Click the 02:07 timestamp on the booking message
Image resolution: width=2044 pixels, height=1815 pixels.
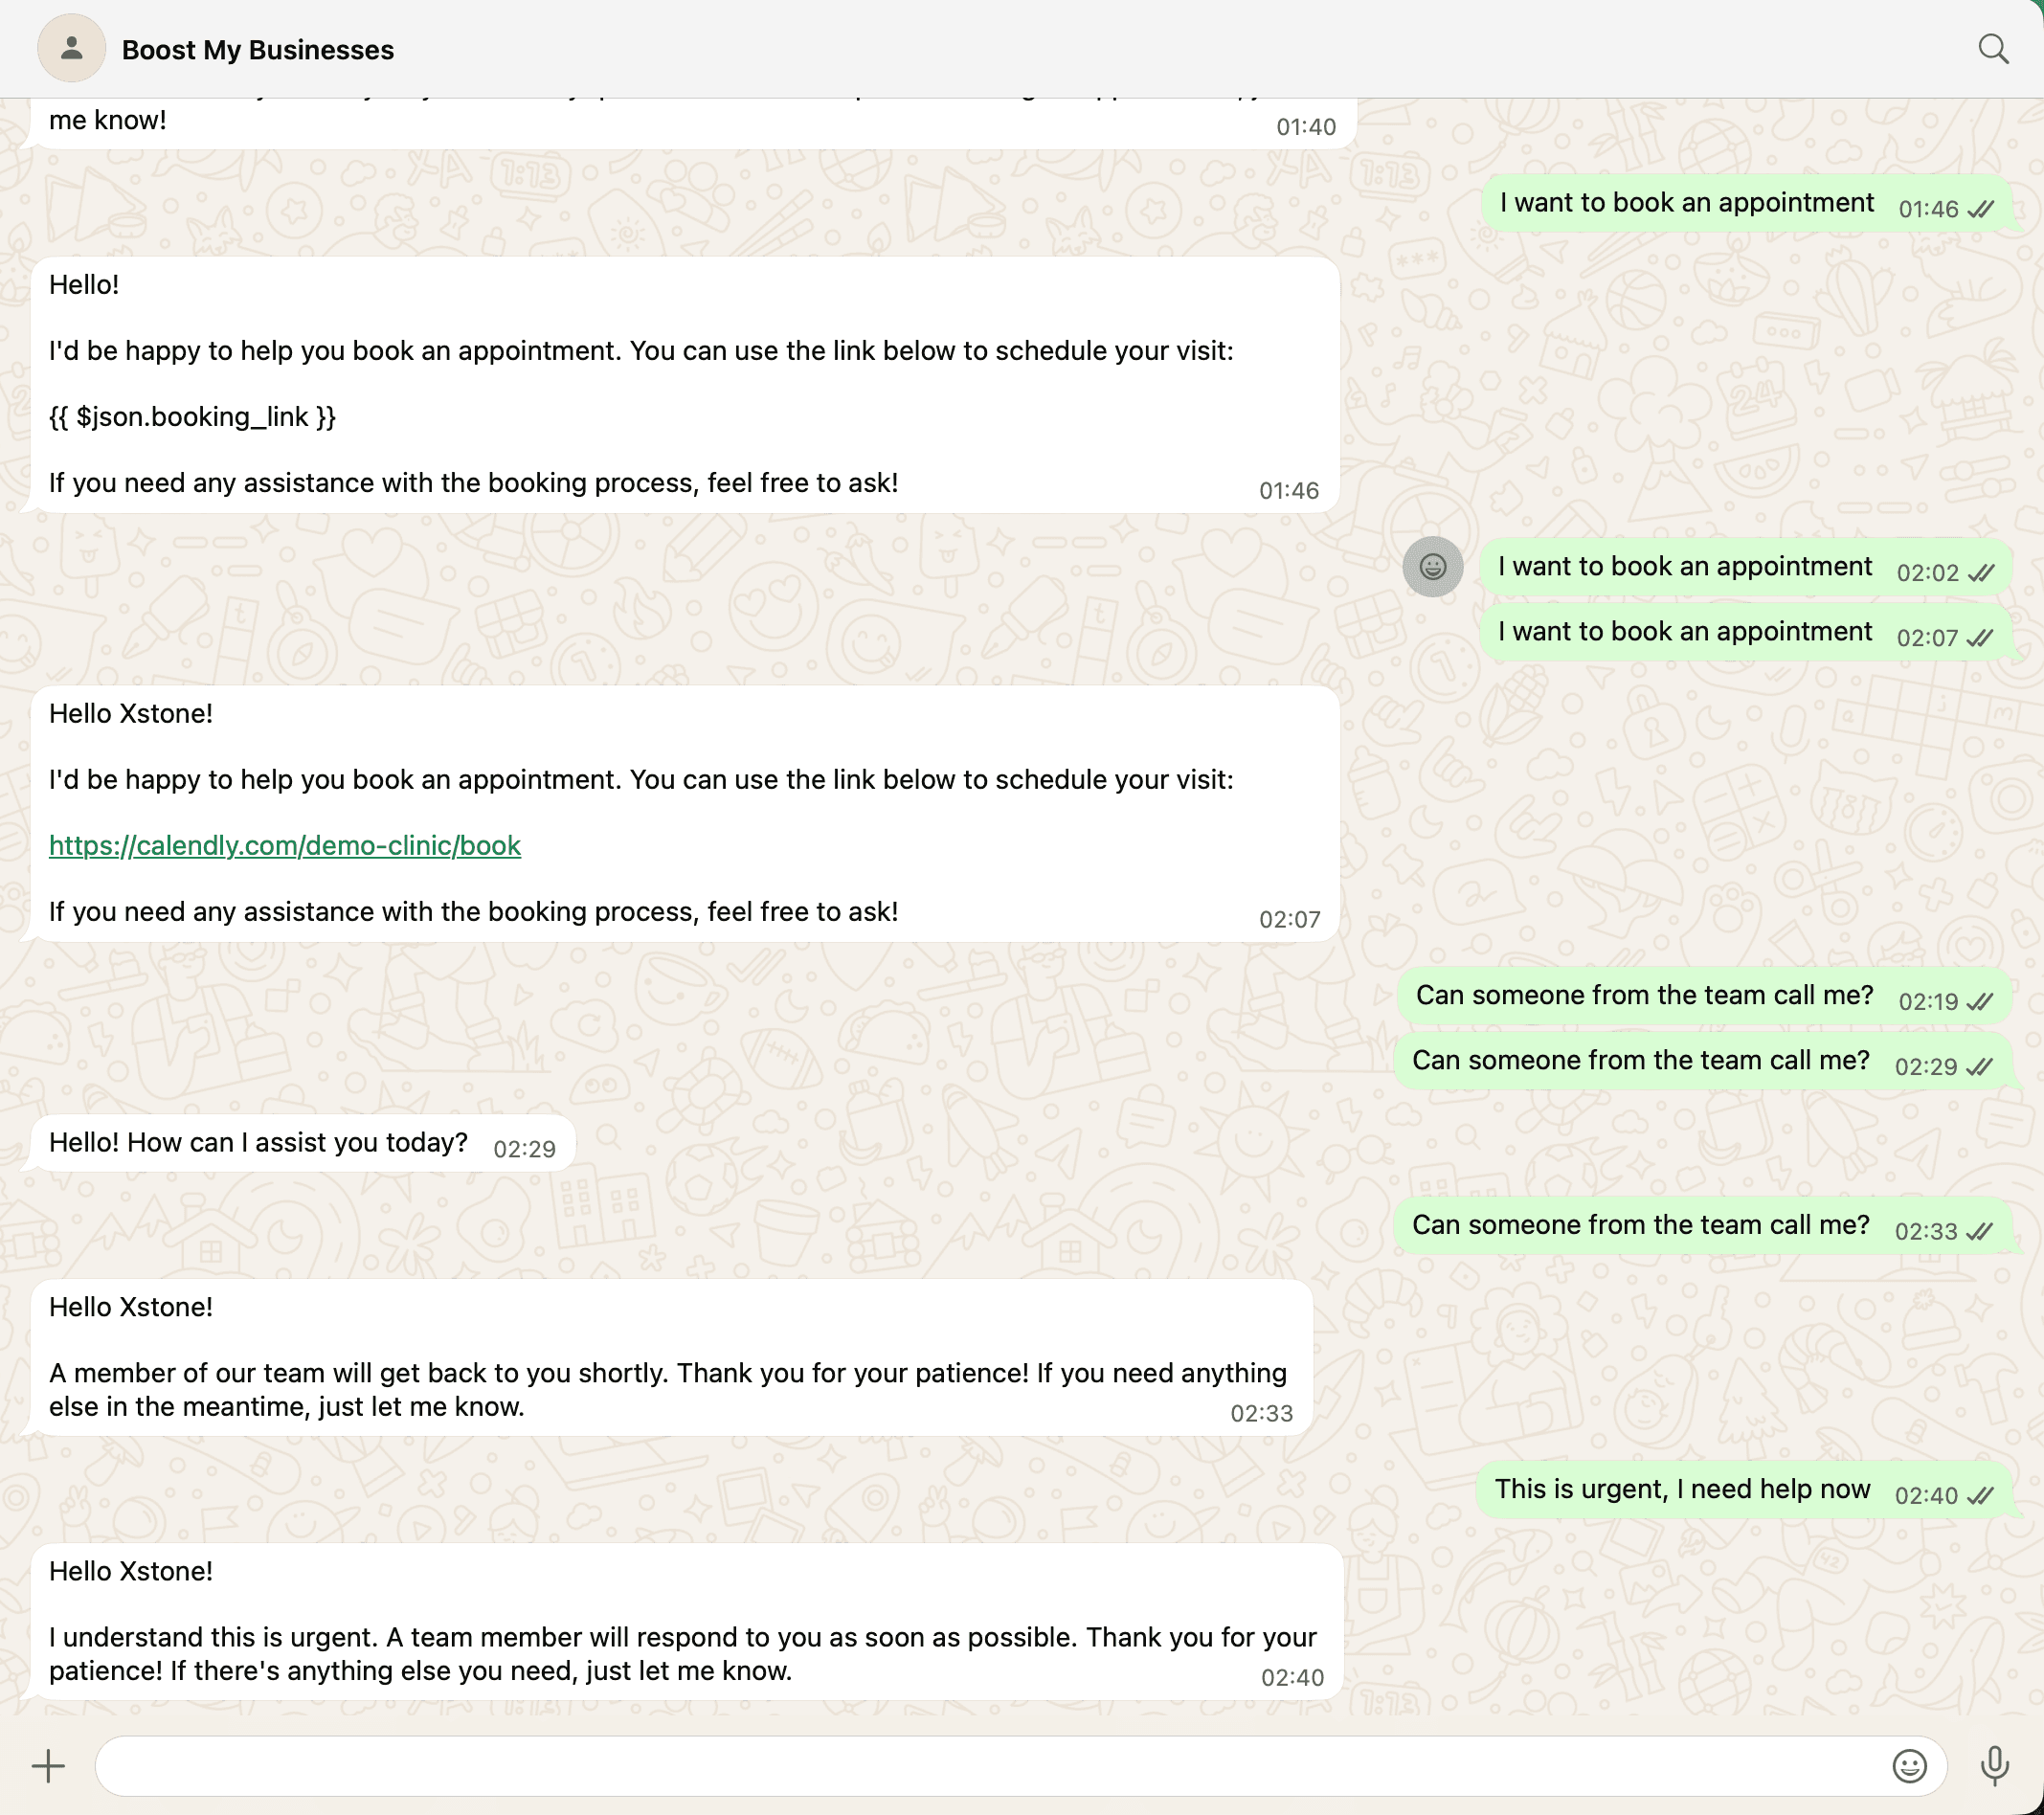1289,917
